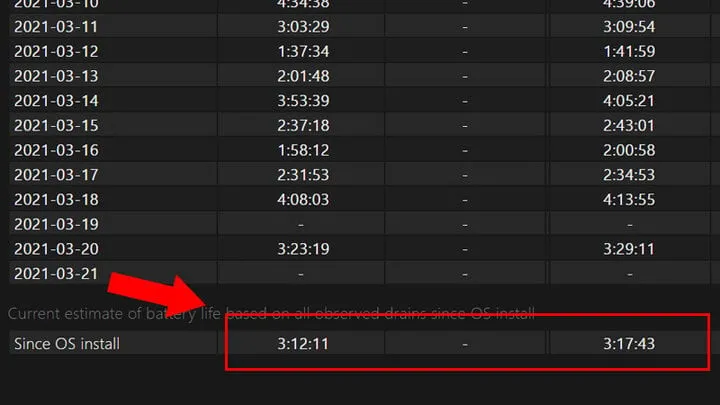The image size is (720, 405).
Task: Click the Since OS install label
Action: coord(67,344)
